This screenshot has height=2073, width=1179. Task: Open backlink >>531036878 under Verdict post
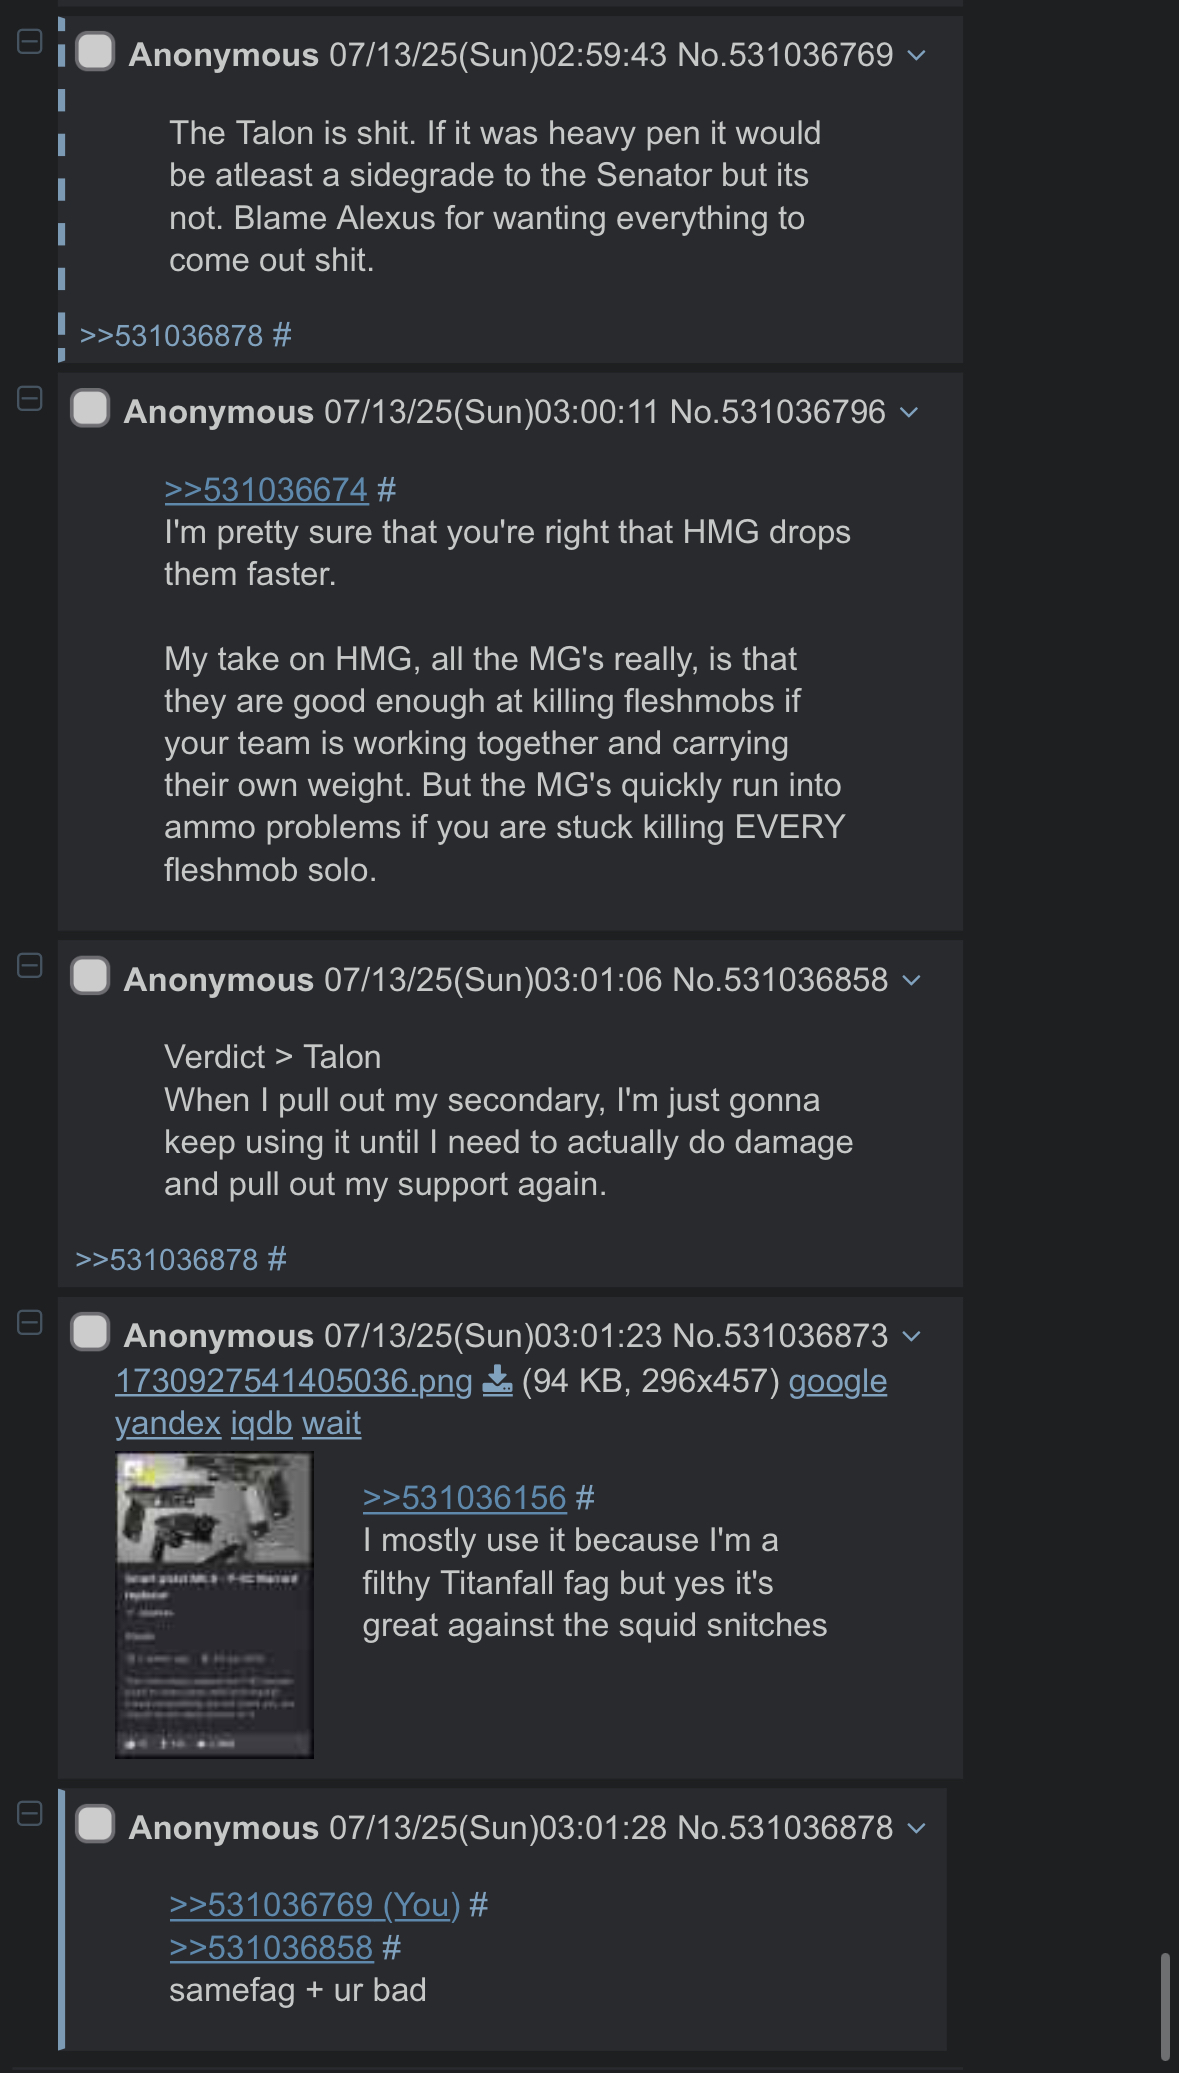[167, 1259]
